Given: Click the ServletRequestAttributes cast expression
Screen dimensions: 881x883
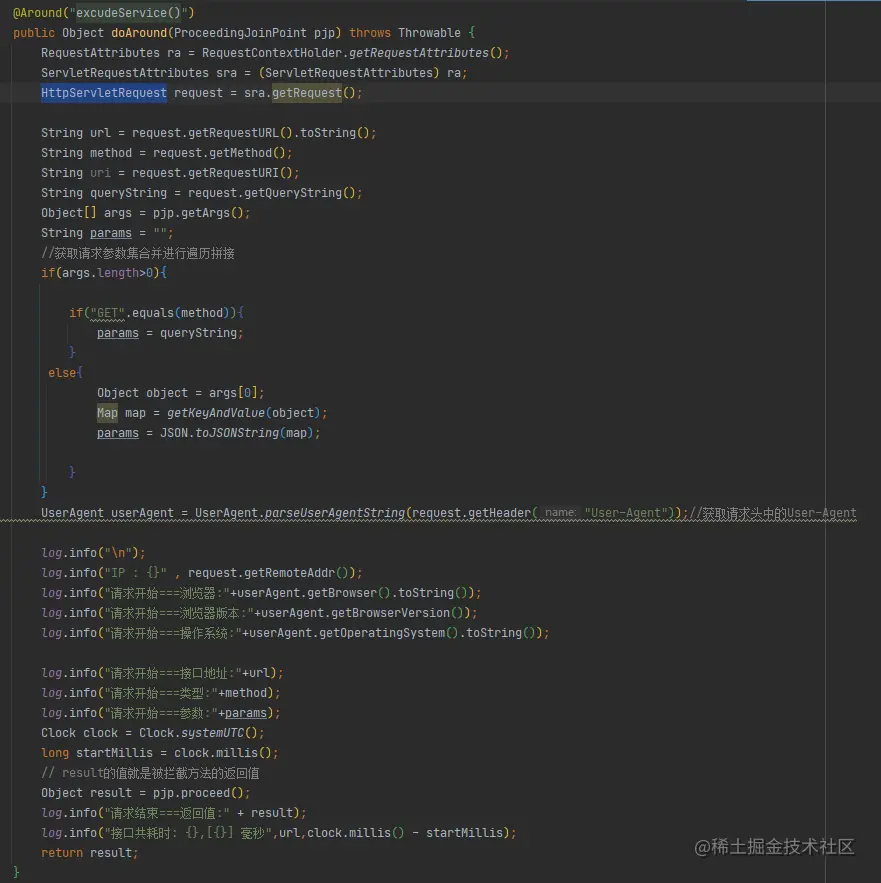Looking at the screenshot, I should pos(349,73).
